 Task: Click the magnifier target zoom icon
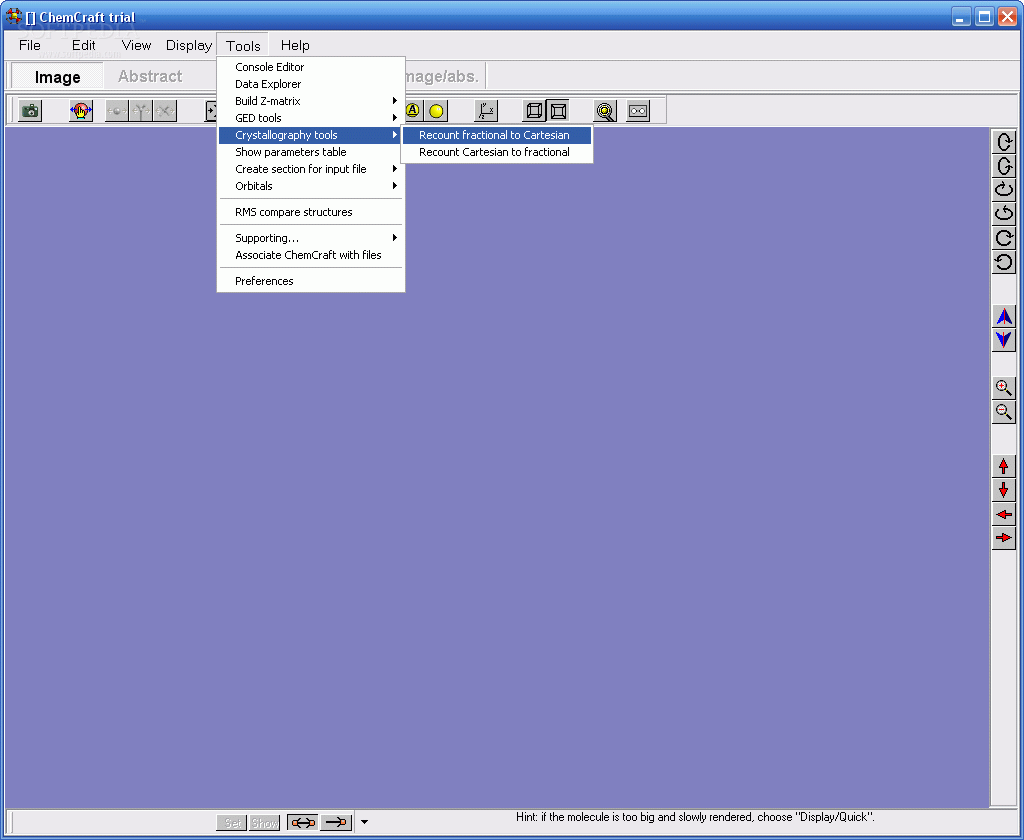(x=606, y=111)
